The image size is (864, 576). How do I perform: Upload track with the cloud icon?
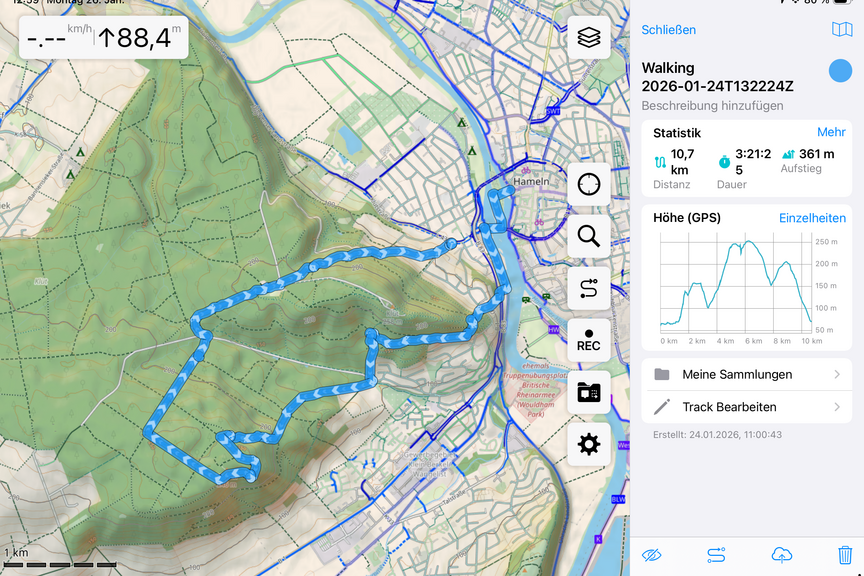click(x=781, y=554)
